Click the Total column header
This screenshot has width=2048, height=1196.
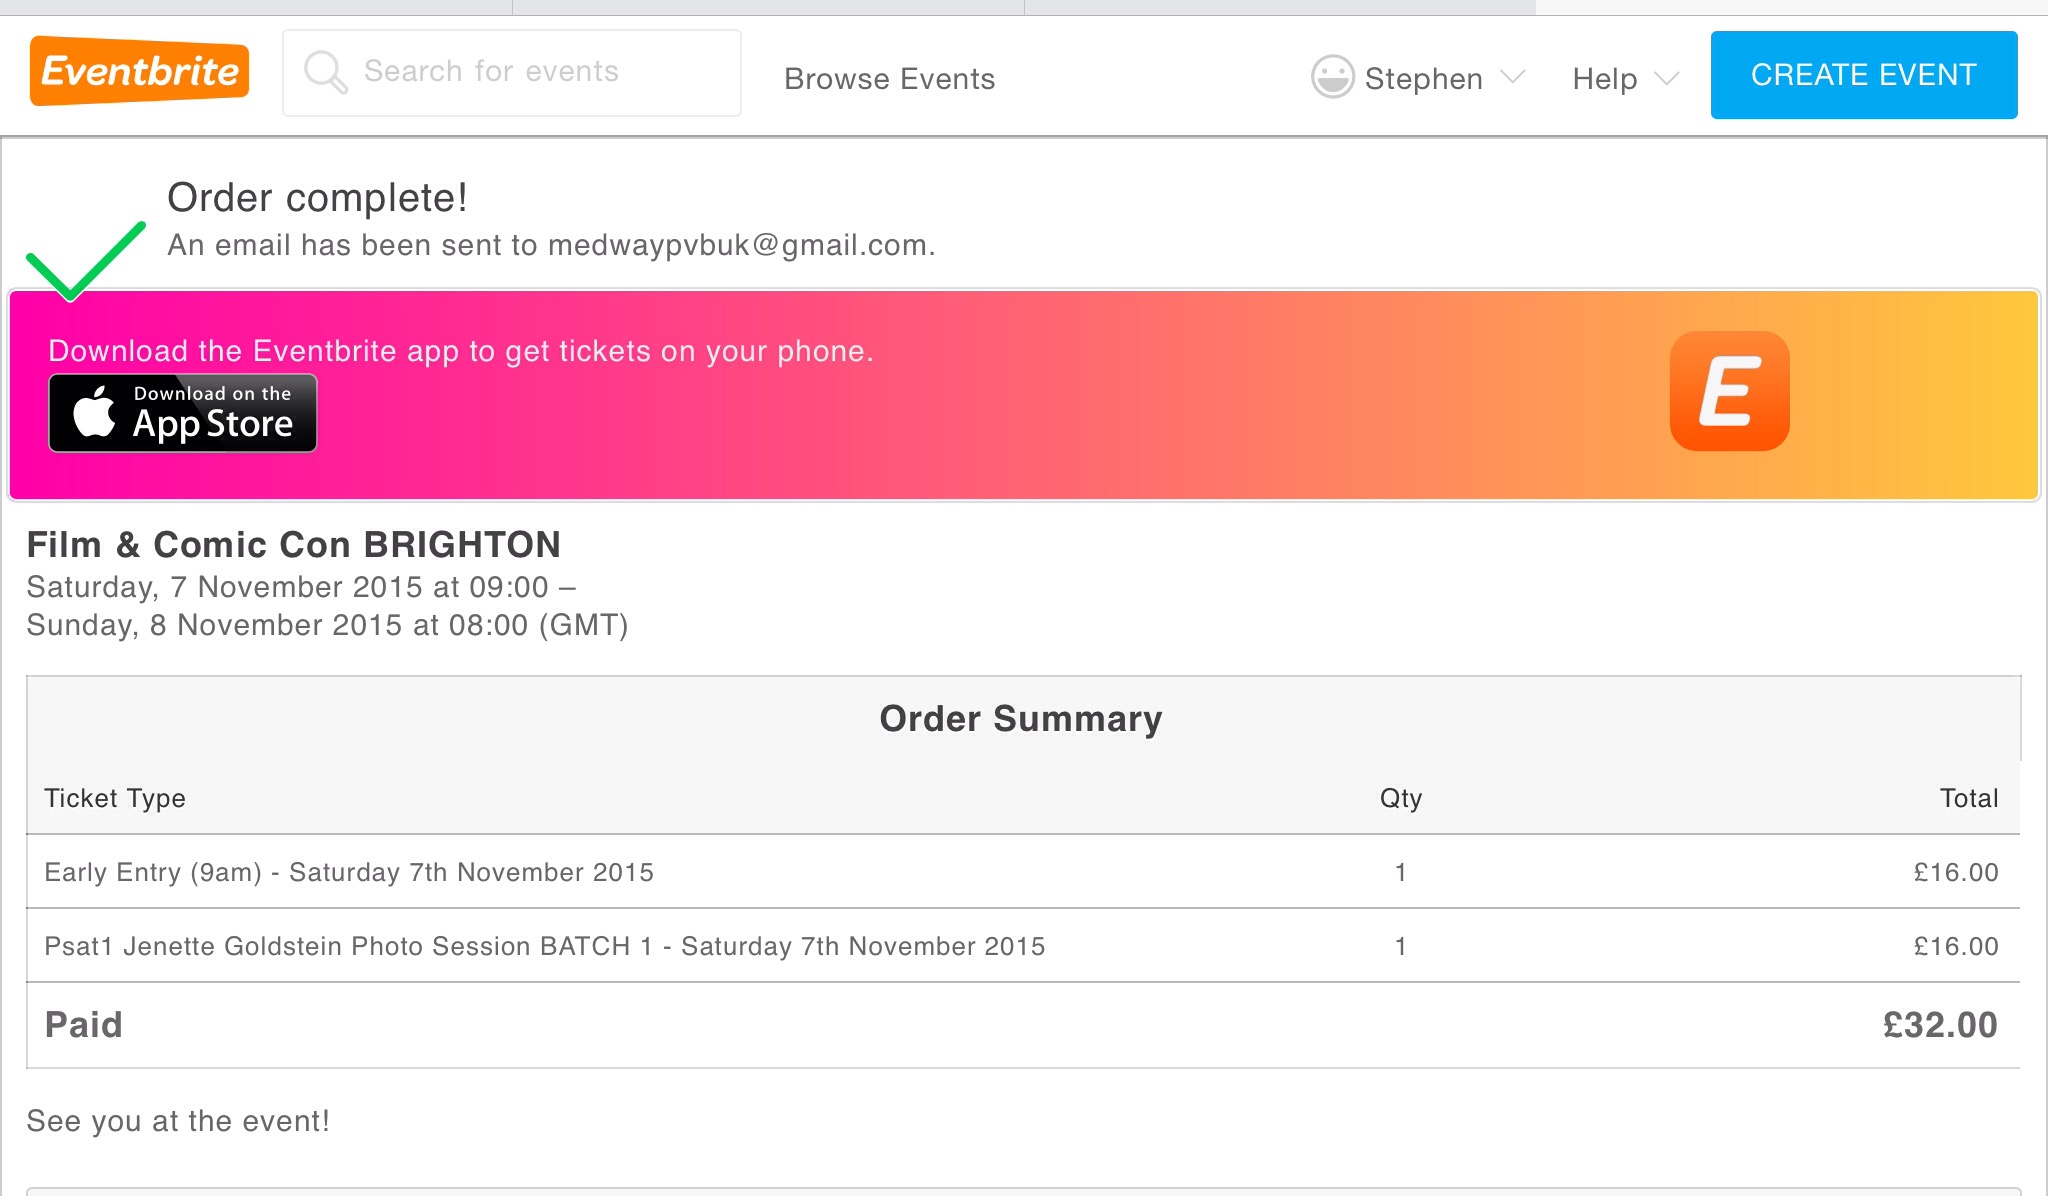pyautogui.click(x=1969, y=798)
